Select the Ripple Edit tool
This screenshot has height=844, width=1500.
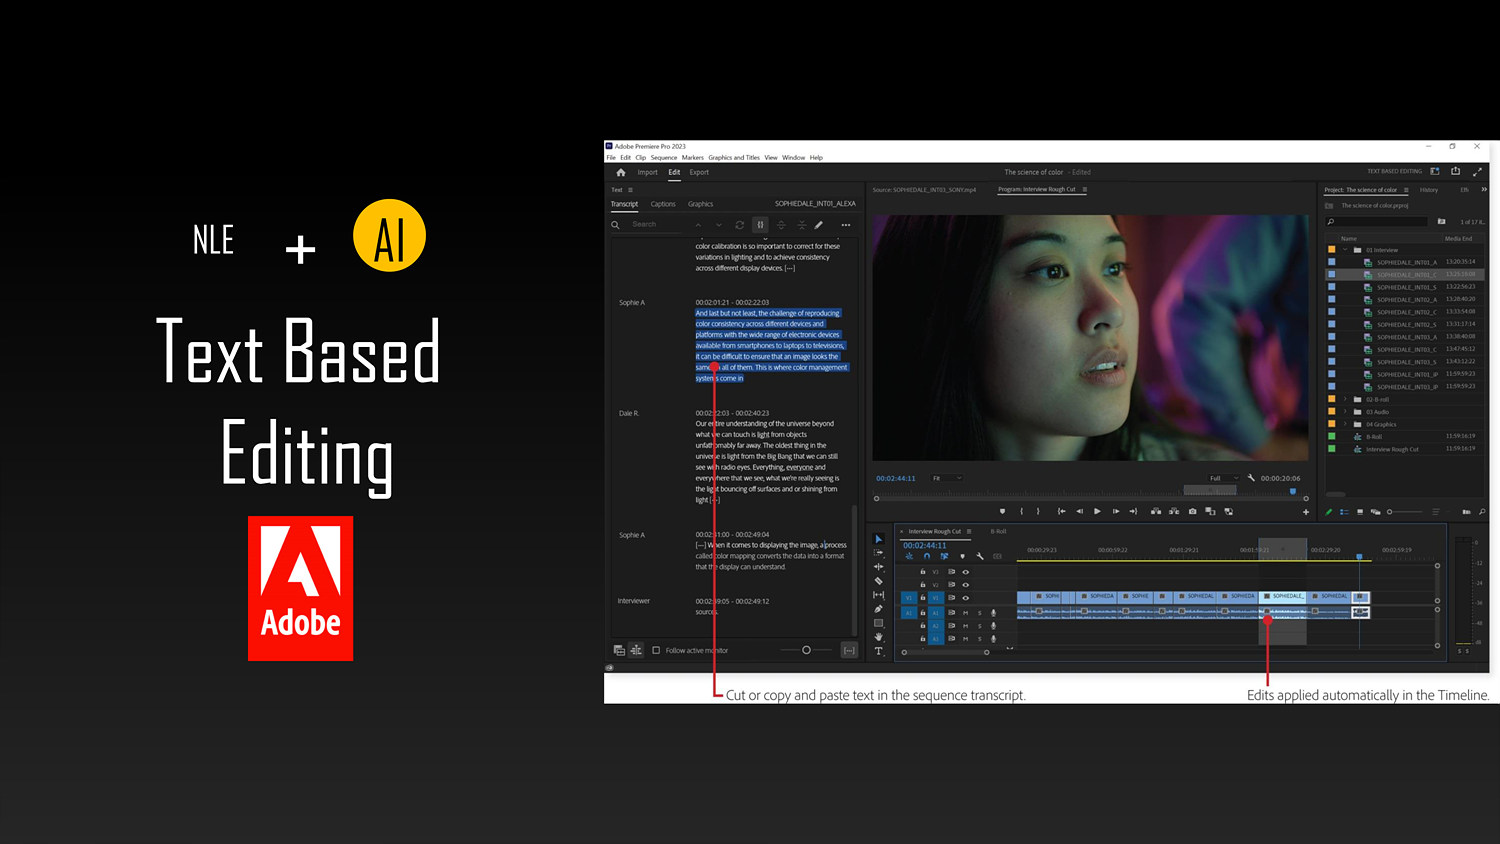coord(879,567)
